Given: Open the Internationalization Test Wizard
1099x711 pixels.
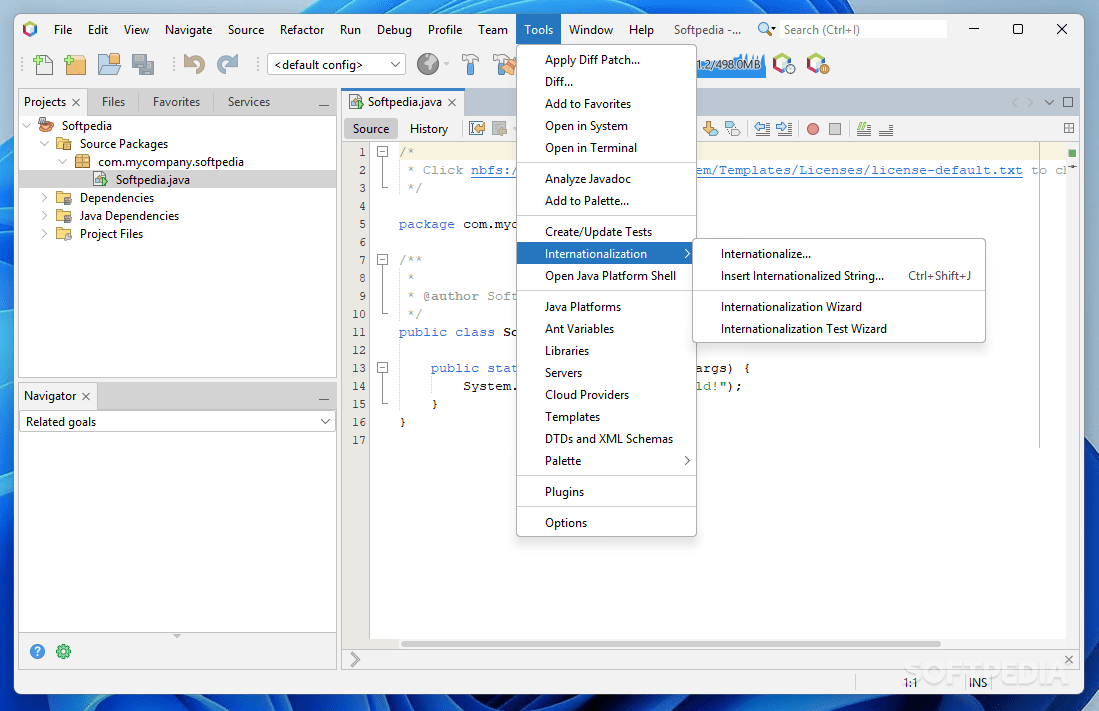Looking at the screenshot, I should (839, 329).
